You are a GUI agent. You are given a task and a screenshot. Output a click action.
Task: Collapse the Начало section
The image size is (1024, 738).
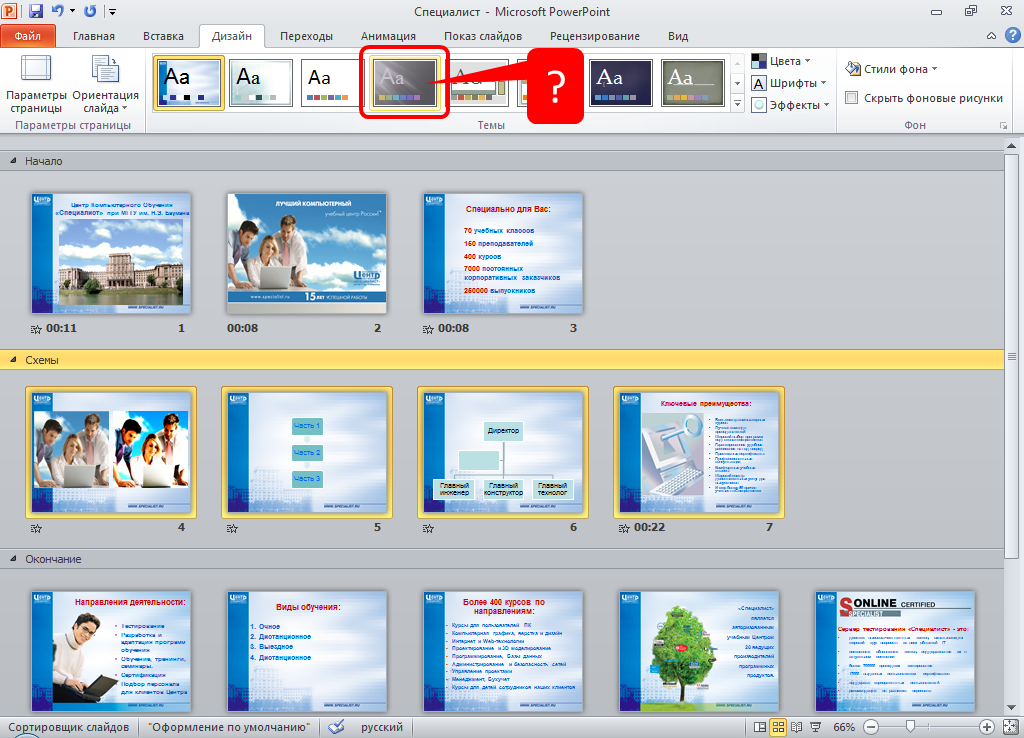point(14,161)
